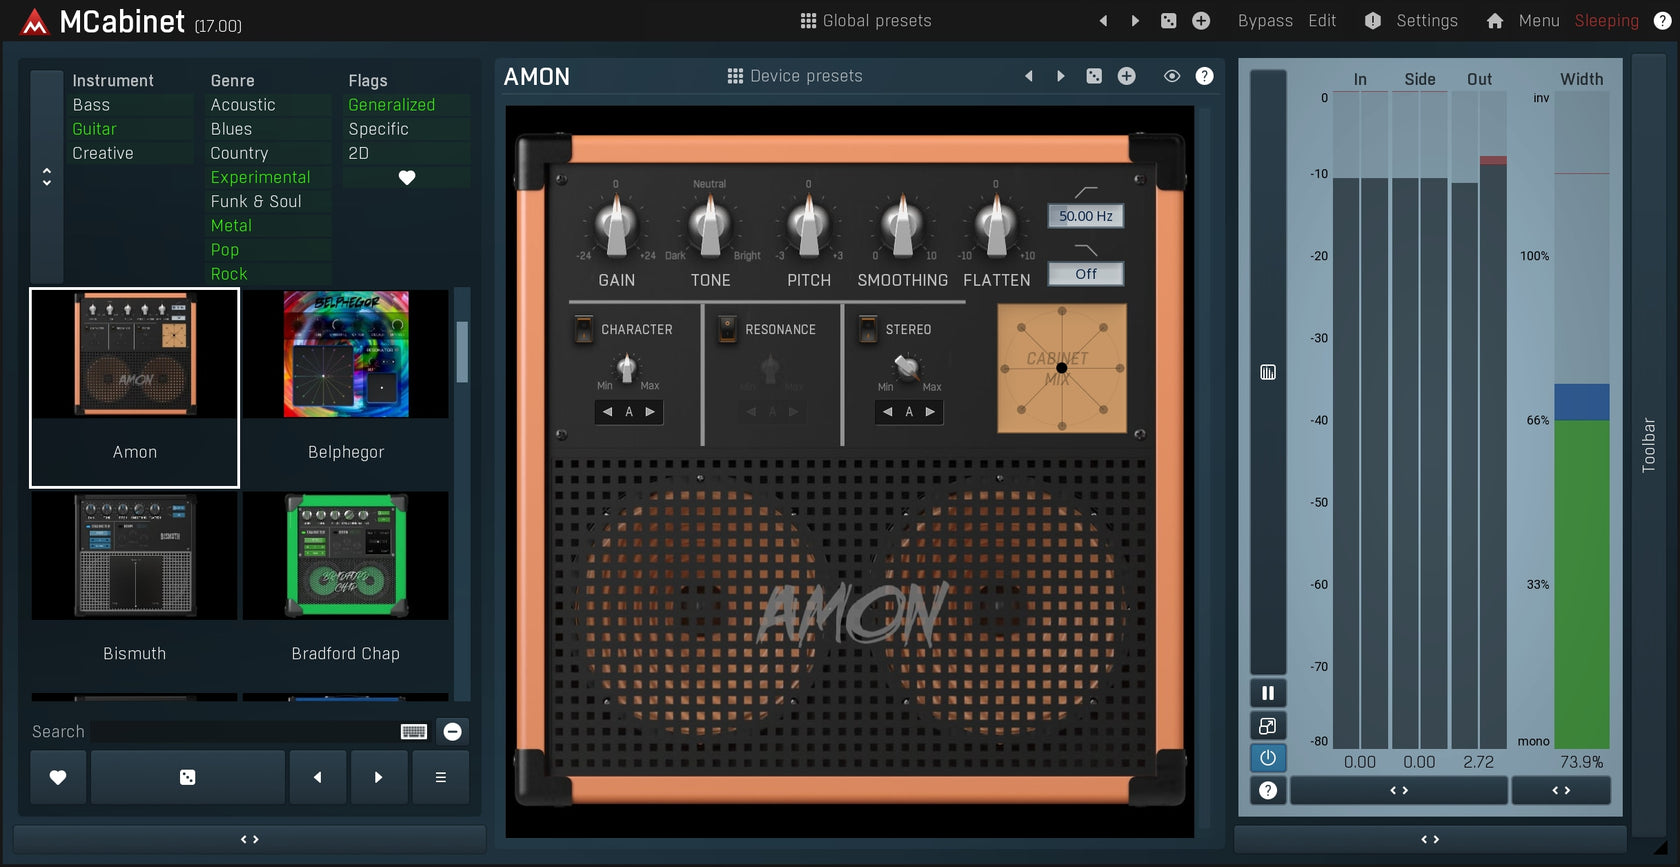Click the meter power enable button
The height and width of the screenshot is (867, 1680).
tap(1267, 758)
